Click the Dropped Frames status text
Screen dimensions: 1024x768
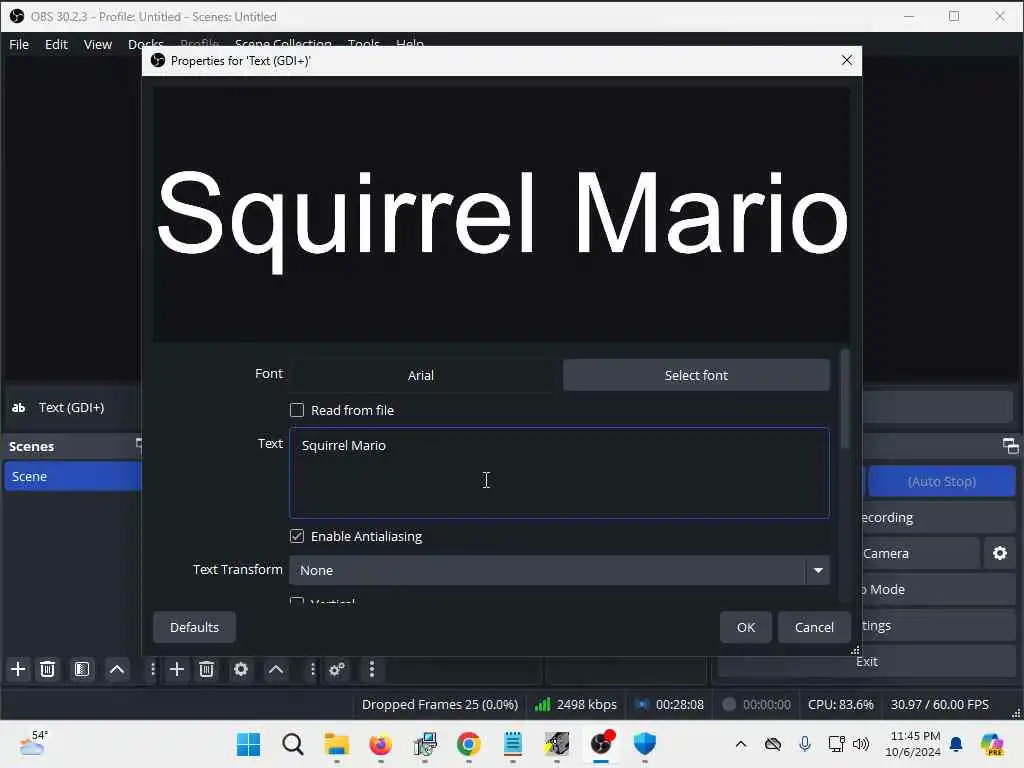[x=440, y=704]
